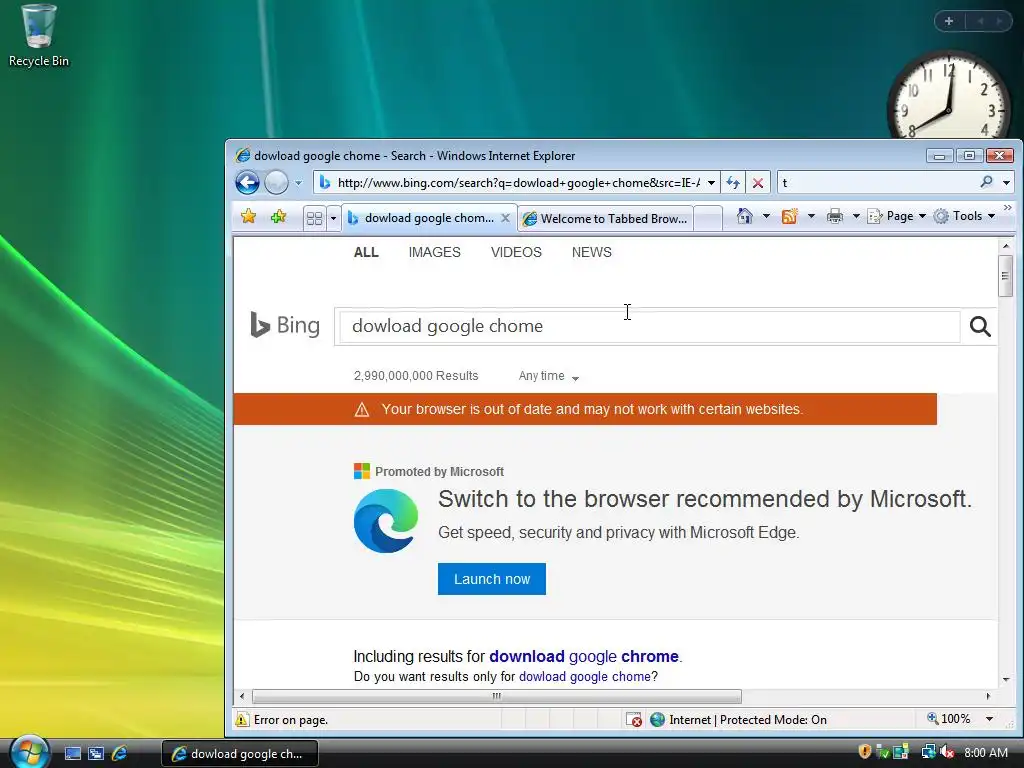Switch to NEWS results
1024x768 pixels.
pos(592,252)
